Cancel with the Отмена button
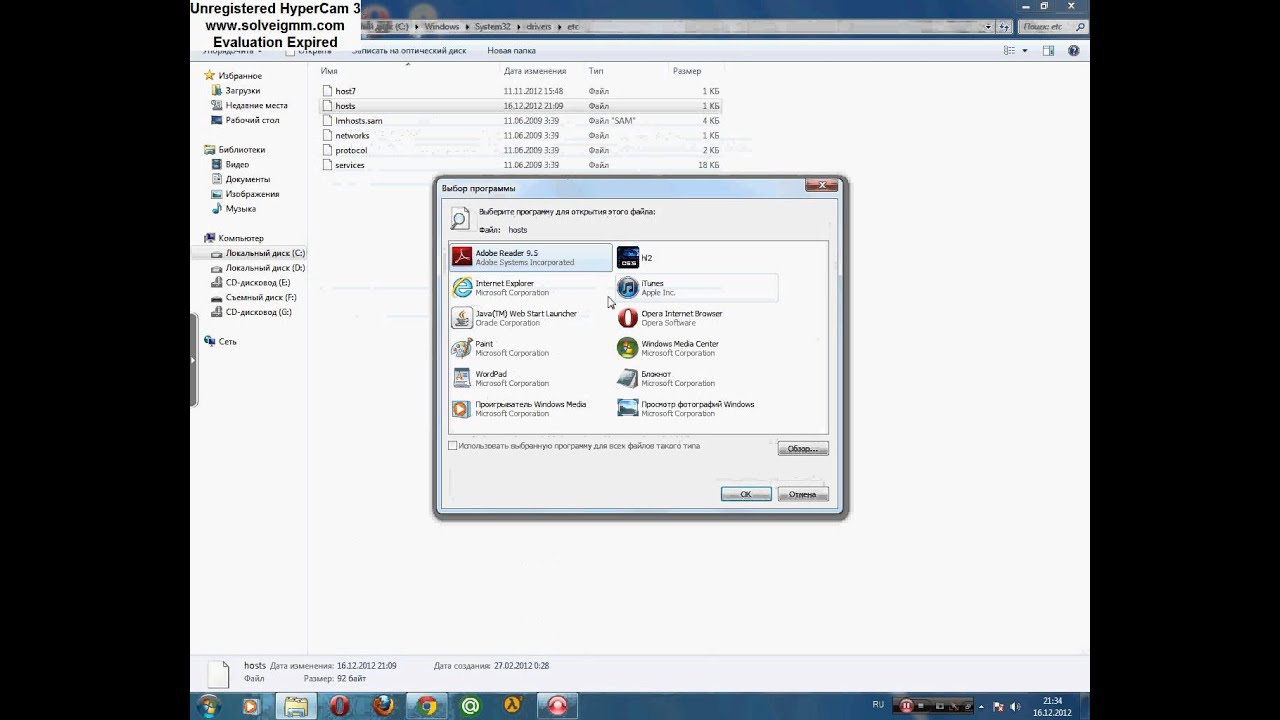 tap(803, 494)
